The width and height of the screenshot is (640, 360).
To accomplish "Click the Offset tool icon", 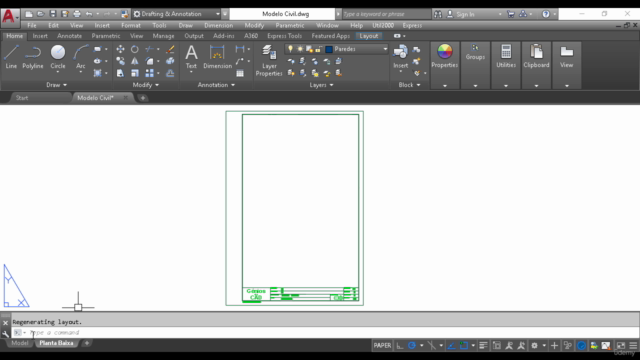I will click(x=170, y=73).
